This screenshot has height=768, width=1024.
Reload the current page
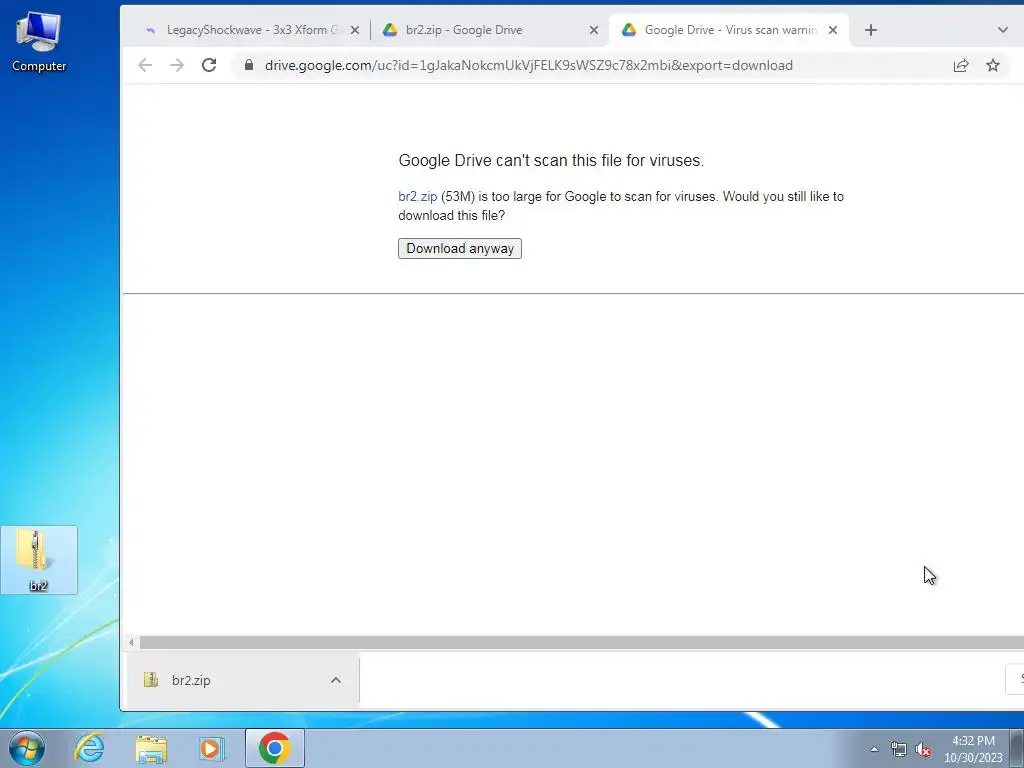[x=209, y=65]
